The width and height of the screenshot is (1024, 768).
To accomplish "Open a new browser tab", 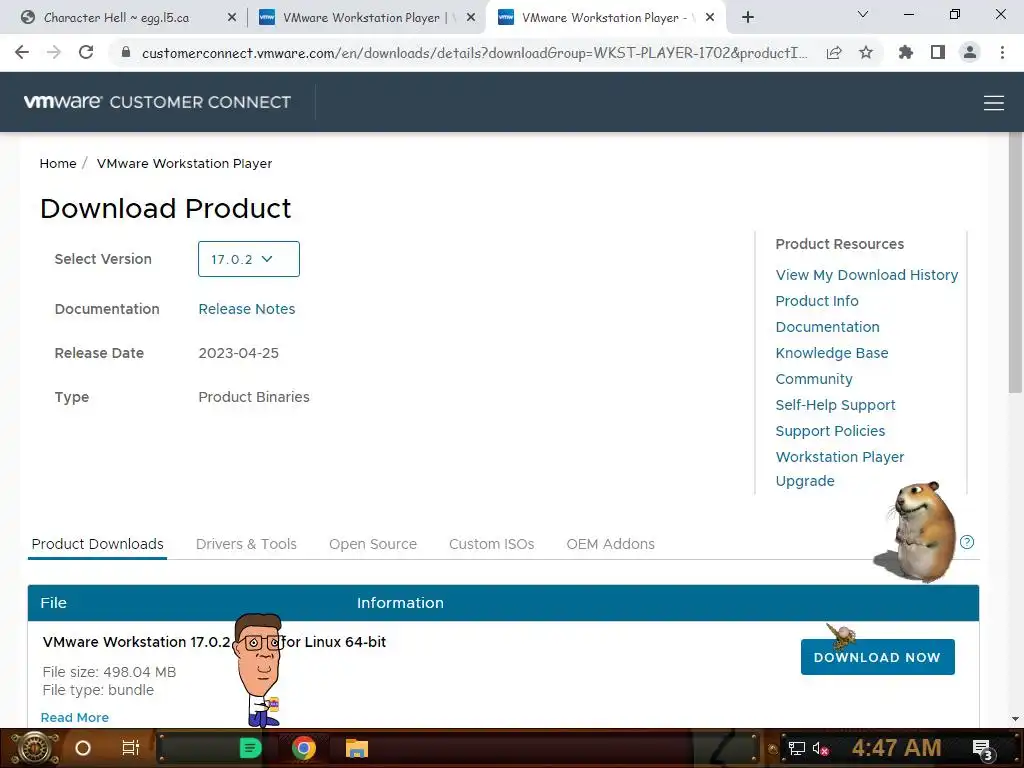I will 748,17.
